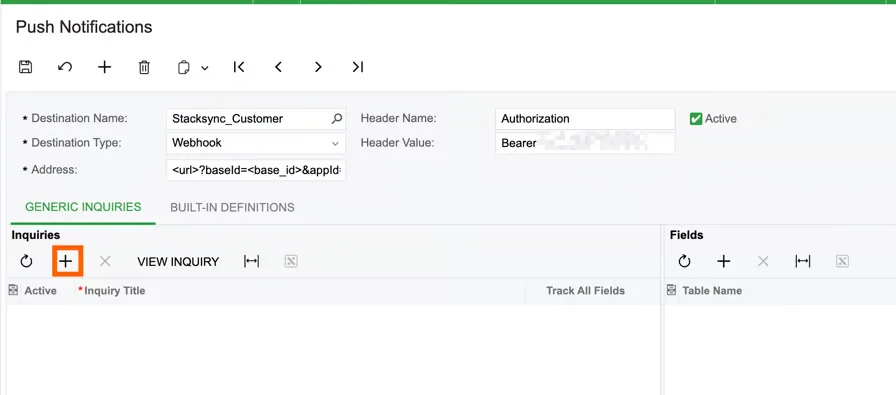Undo changes with the cancel arrow icon
The image size is (896, 395).
tap(65, 67)
